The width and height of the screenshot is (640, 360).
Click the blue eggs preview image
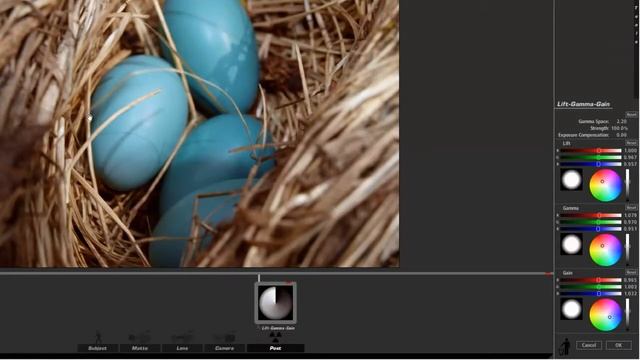click(x=200, y=133)
